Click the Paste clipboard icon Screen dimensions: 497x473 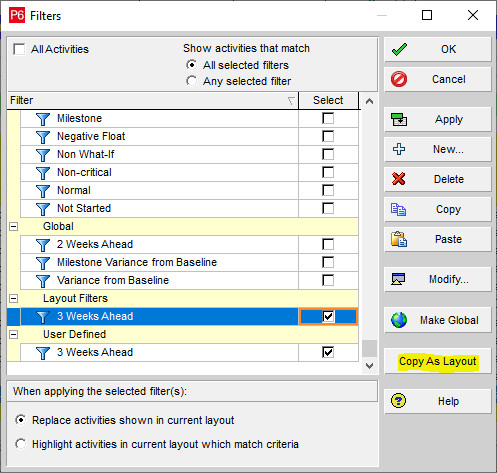(399, 239)
